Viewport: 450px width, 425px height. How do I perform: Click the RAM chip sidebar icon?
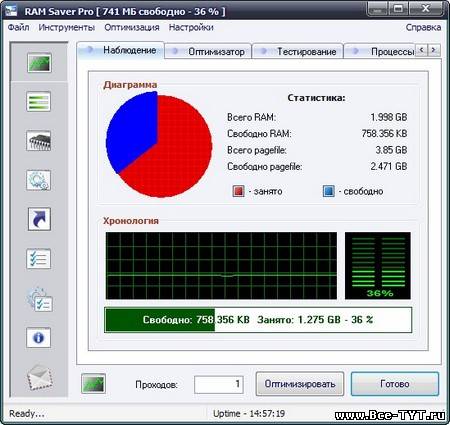[39, 141]
